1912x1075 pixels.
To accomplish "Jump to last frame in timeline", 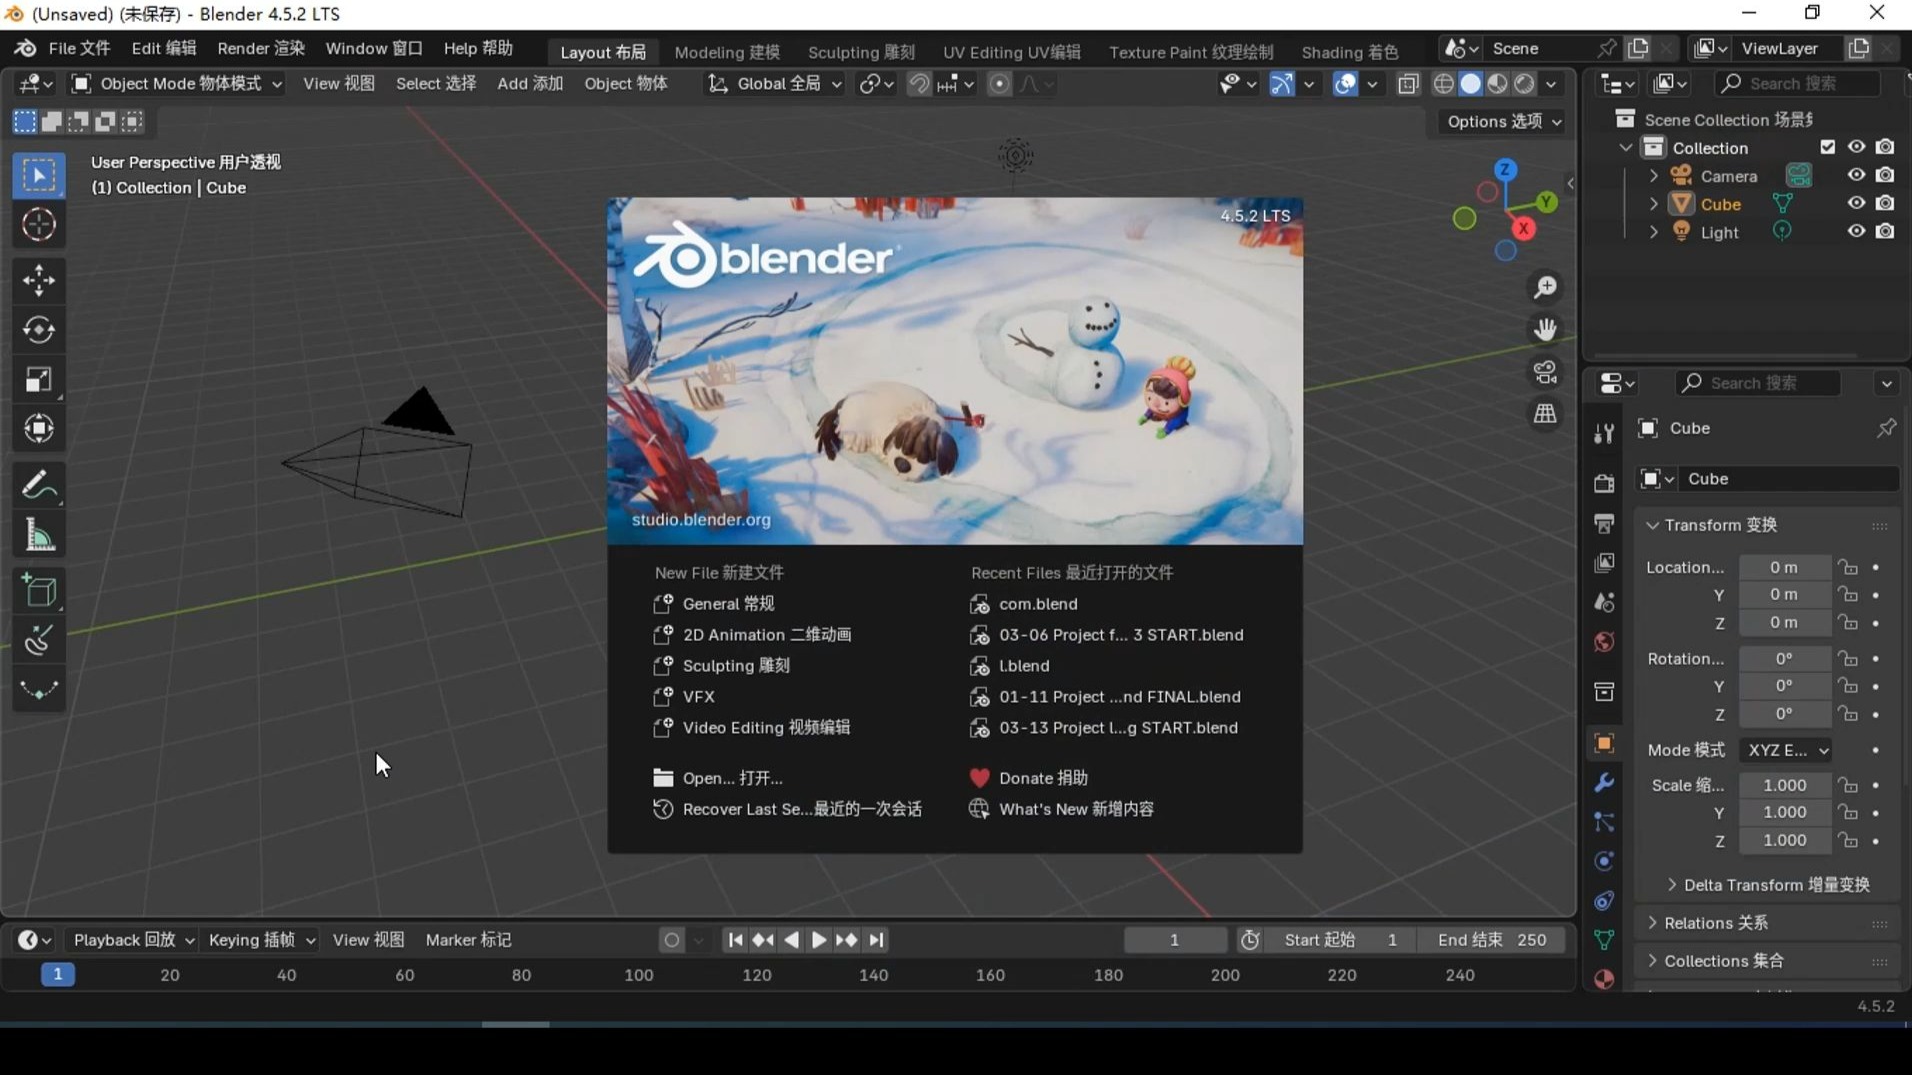I will pos(876,940).
